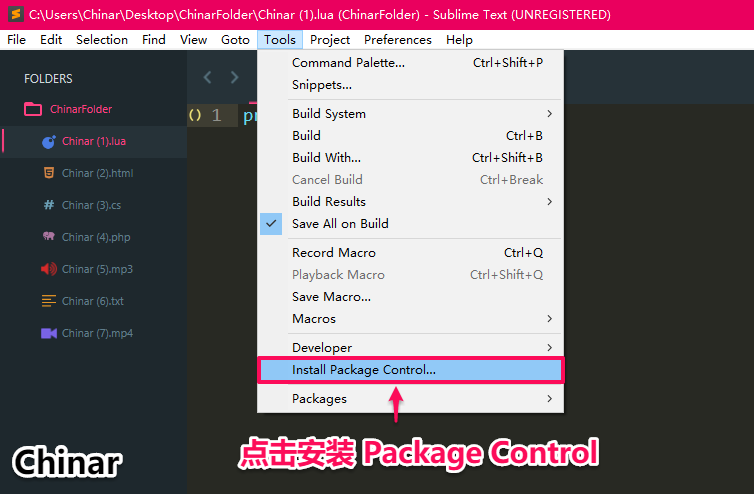Expand the Macros submenu arrow
The width and height of the screenshot is (754, 494).
pyautogui.click(x=549, y=319)
